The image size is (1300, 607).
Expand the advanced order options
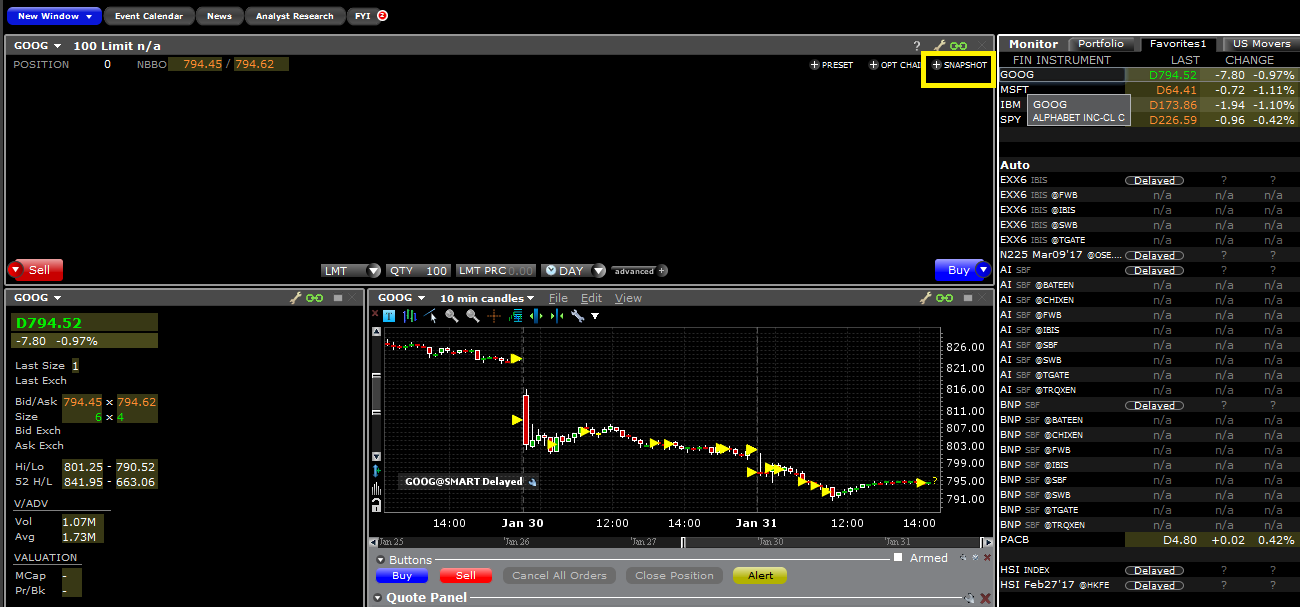pos(640,271)
